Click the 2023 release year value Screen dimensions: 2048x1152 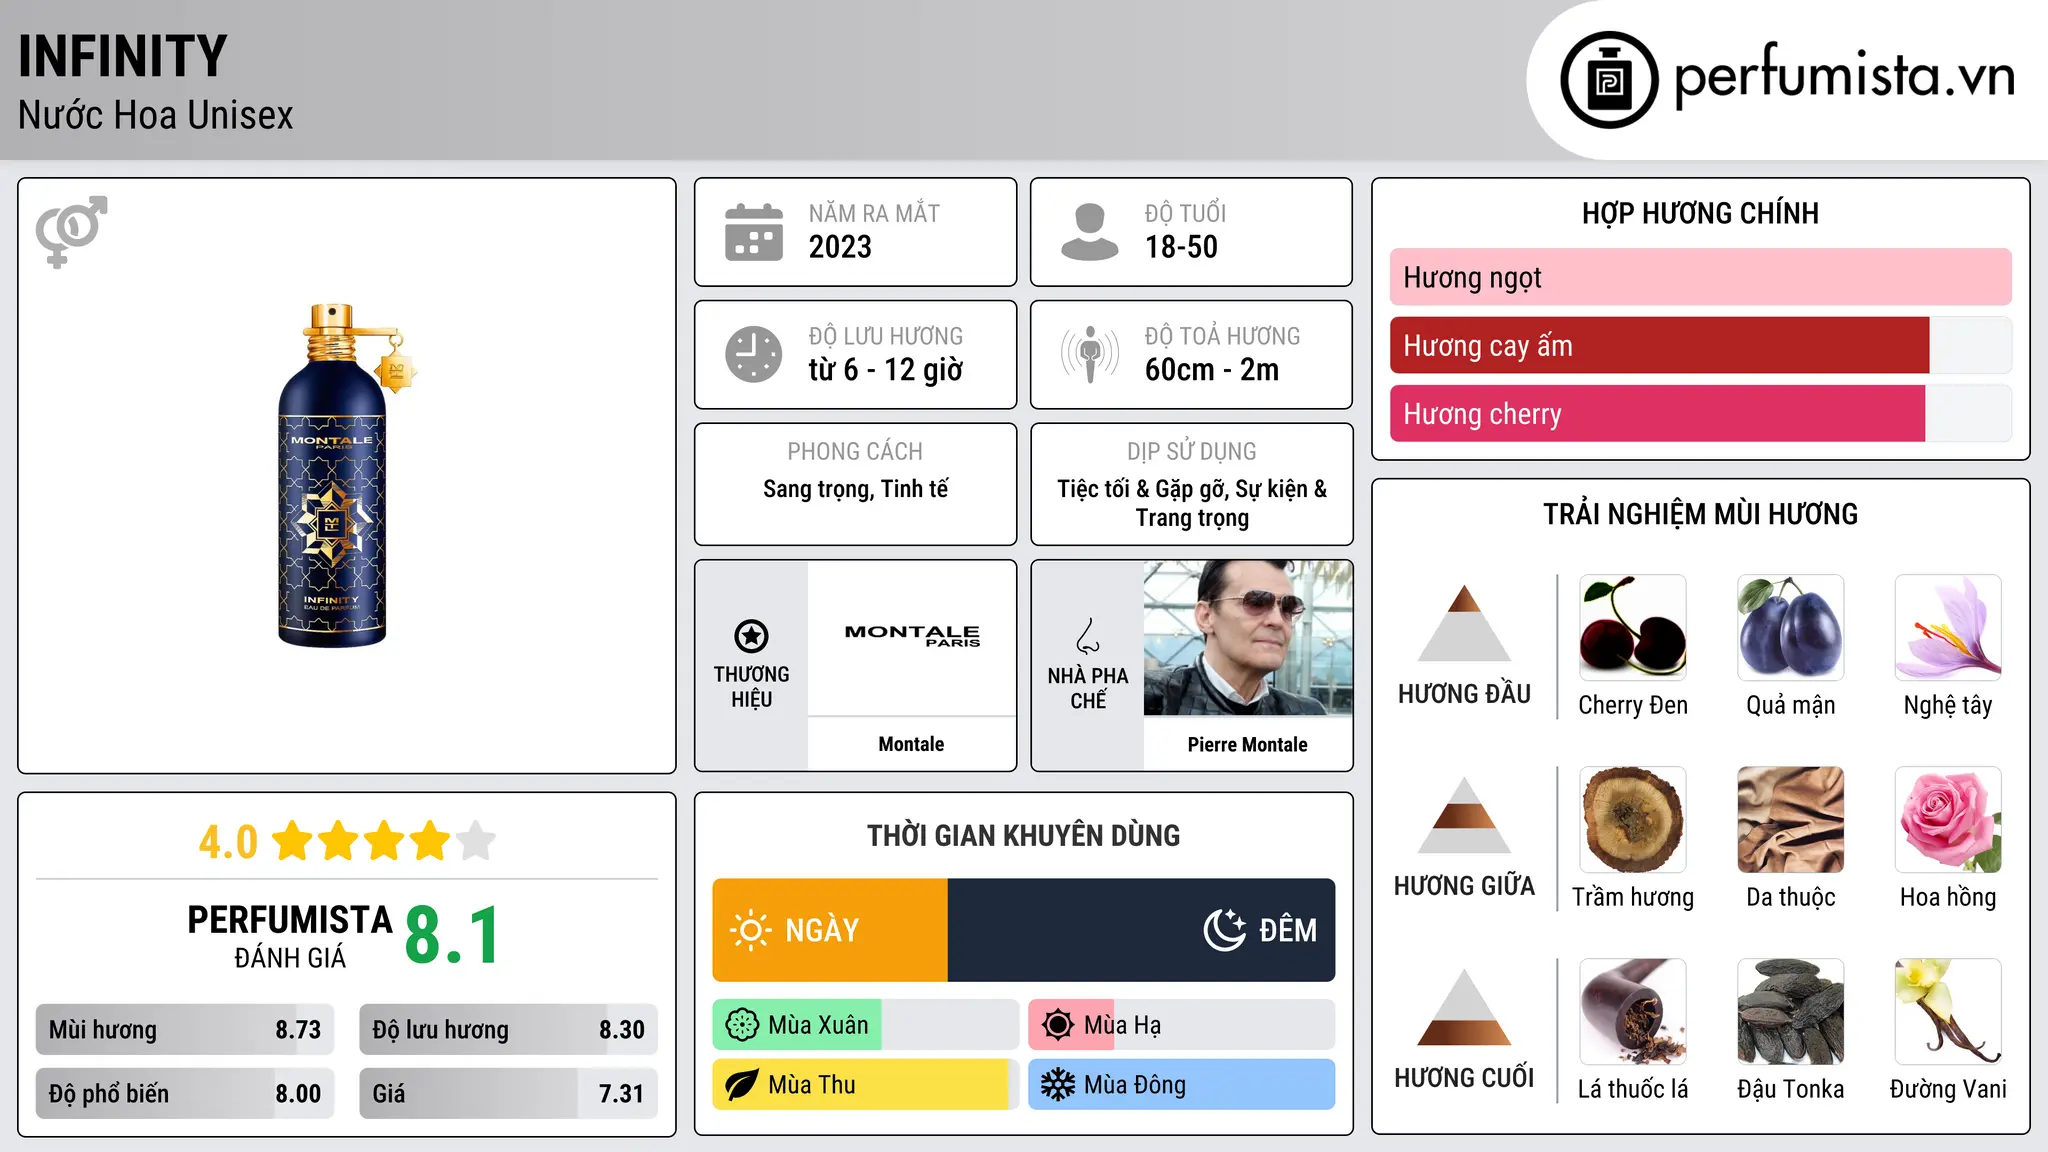(x=840, y=247)
